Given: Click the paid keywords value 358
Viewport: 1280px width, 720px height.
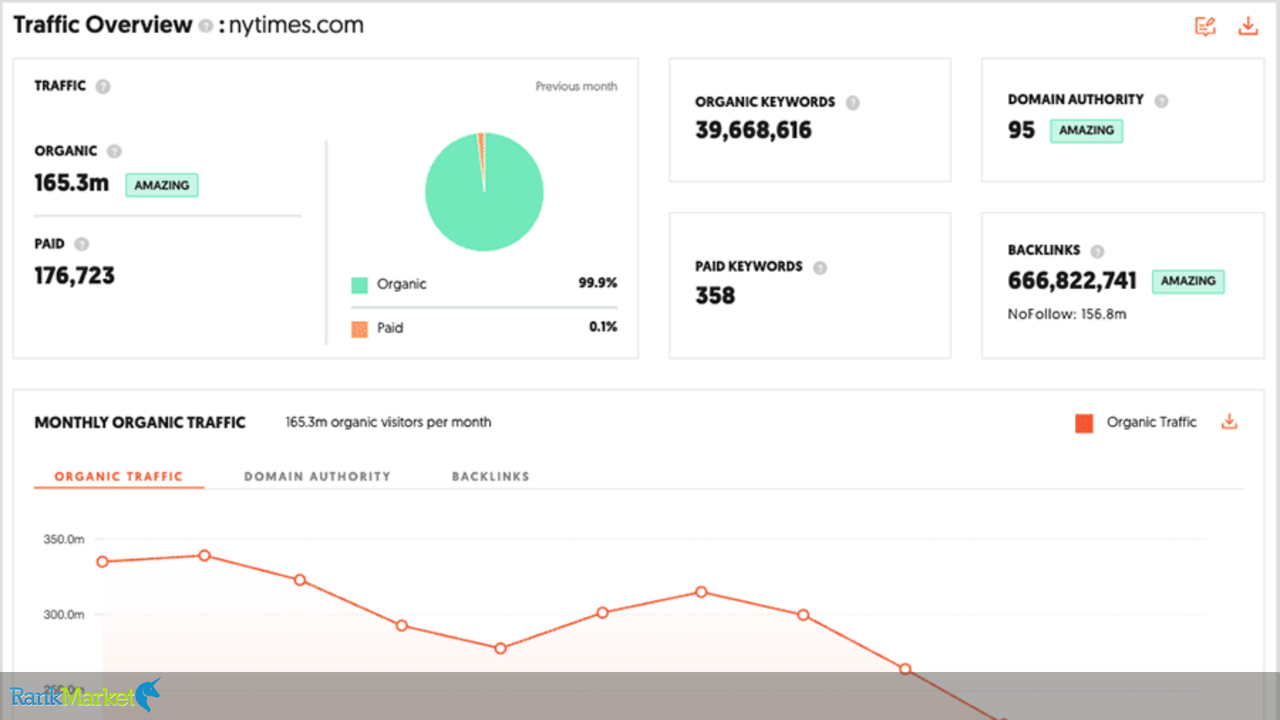Looking at the screenshot, I should (715, 296).
